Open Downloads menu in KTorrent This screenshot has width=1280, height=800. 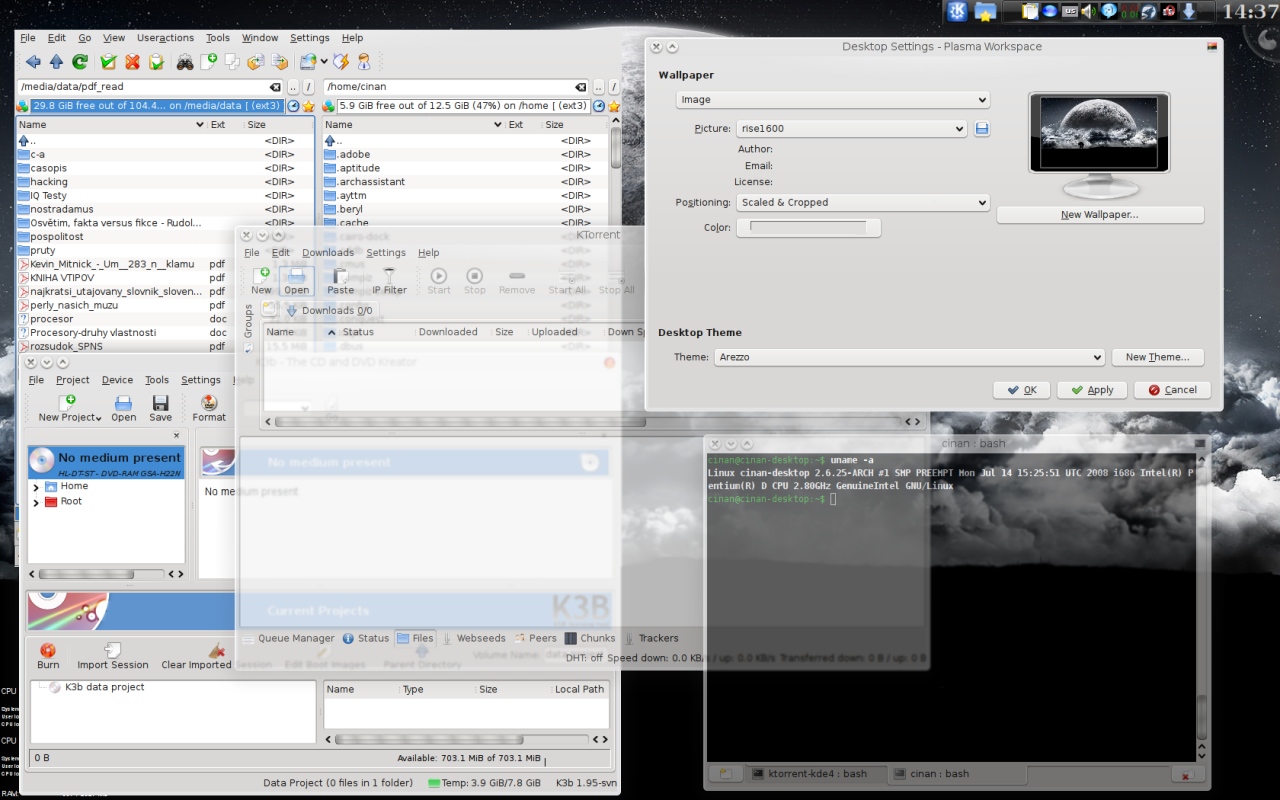coord(328,253)
